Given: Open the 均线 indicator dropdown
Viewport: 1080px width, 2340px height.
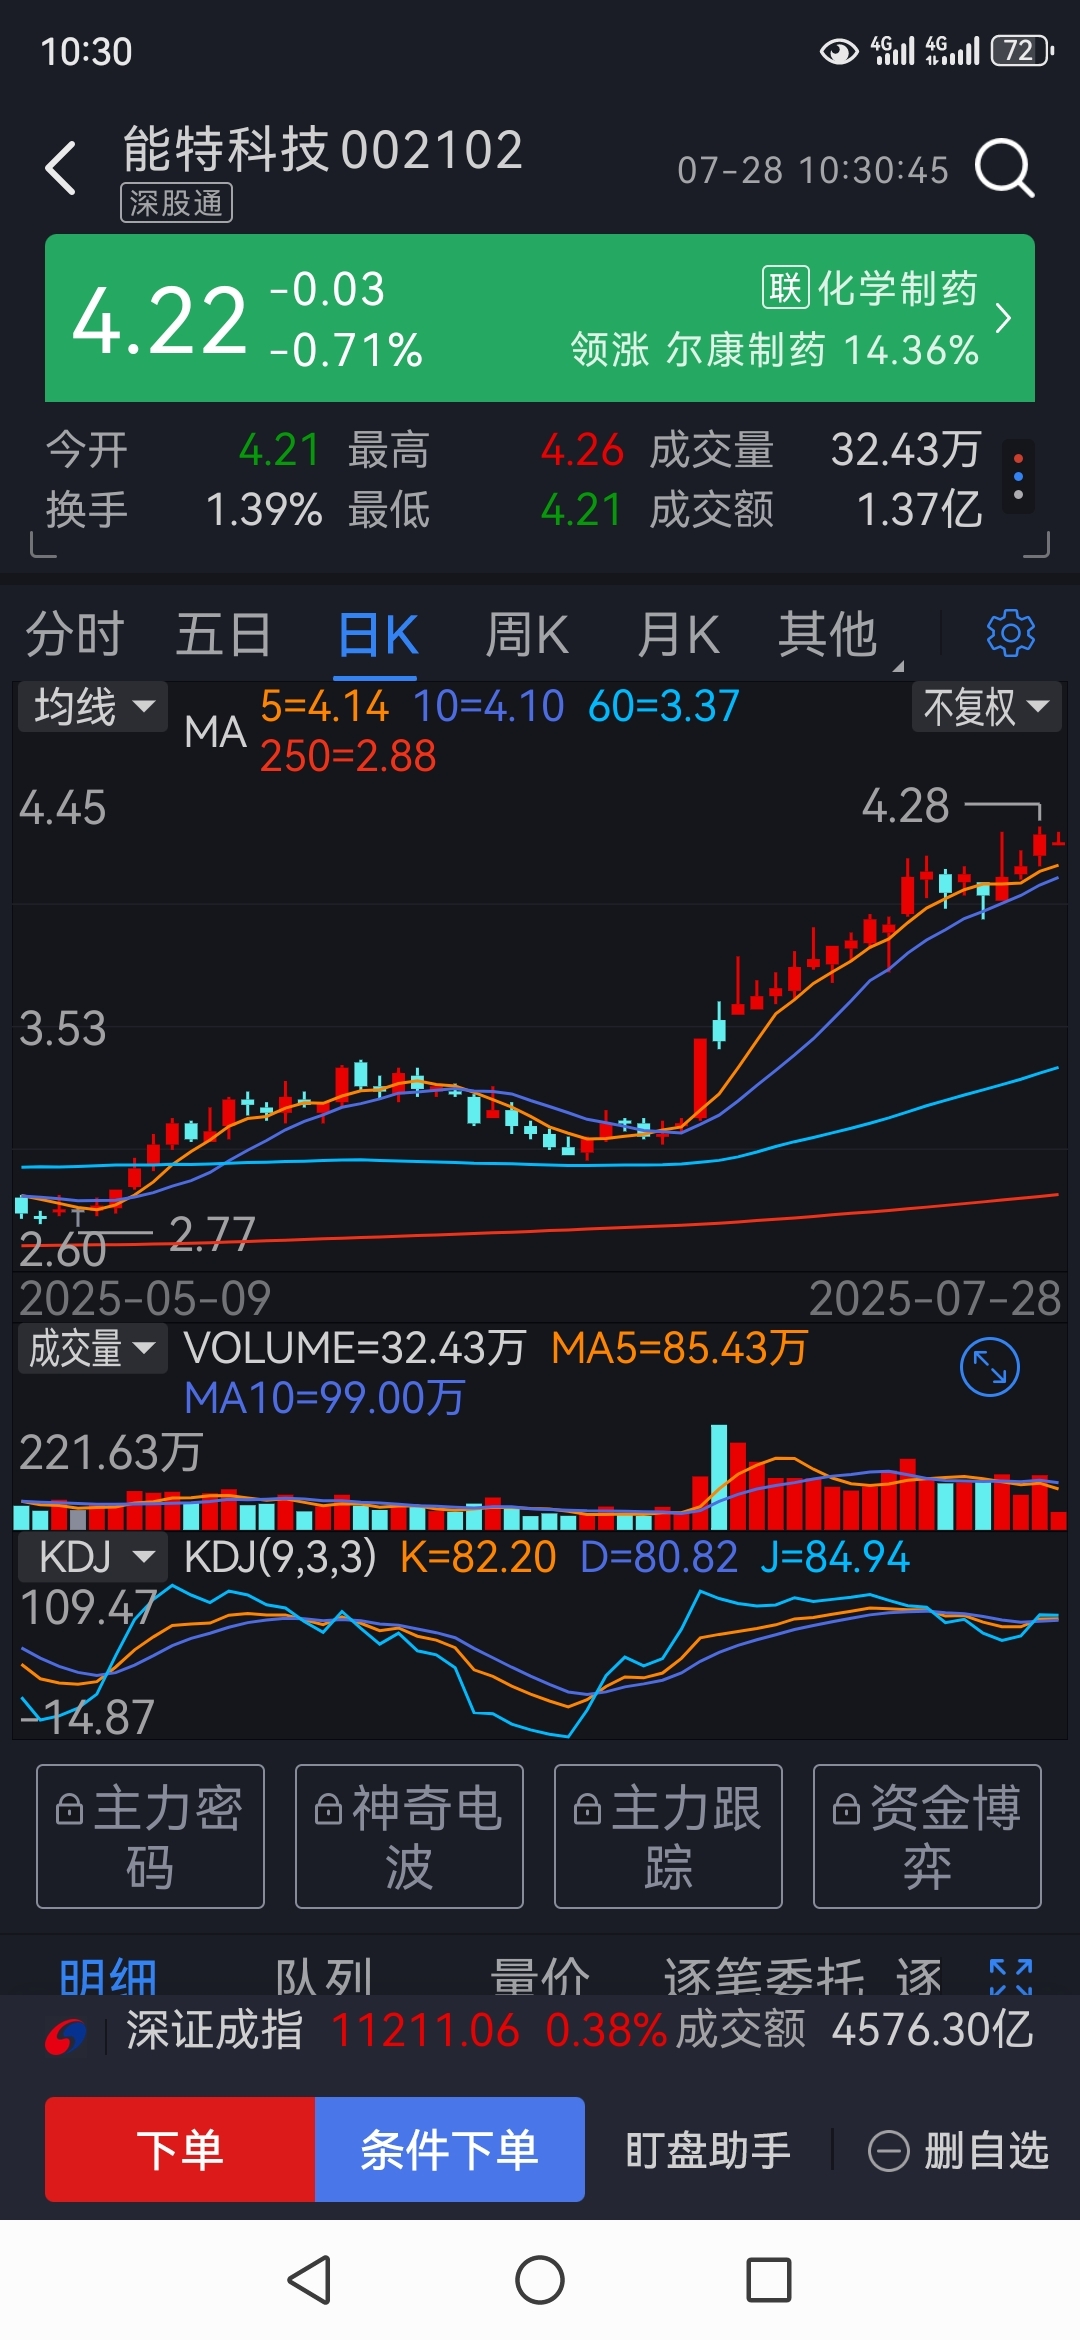Looking at the screenshot, I should click(94, 707).
